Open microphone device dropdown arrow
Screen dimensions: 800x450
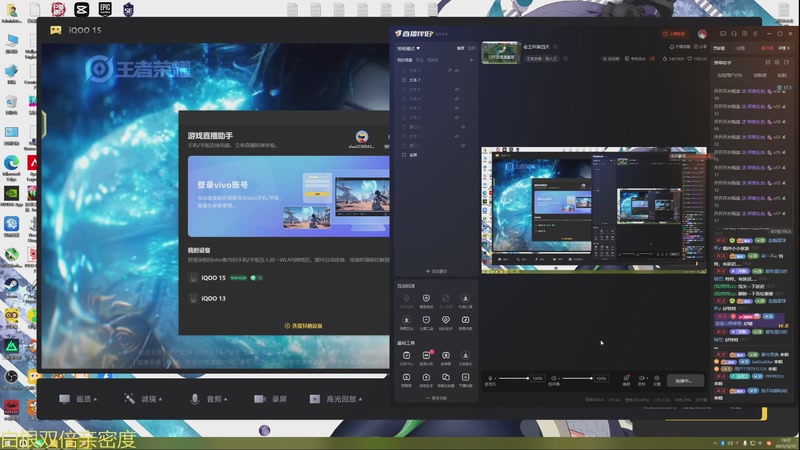[x=495, y=378]
